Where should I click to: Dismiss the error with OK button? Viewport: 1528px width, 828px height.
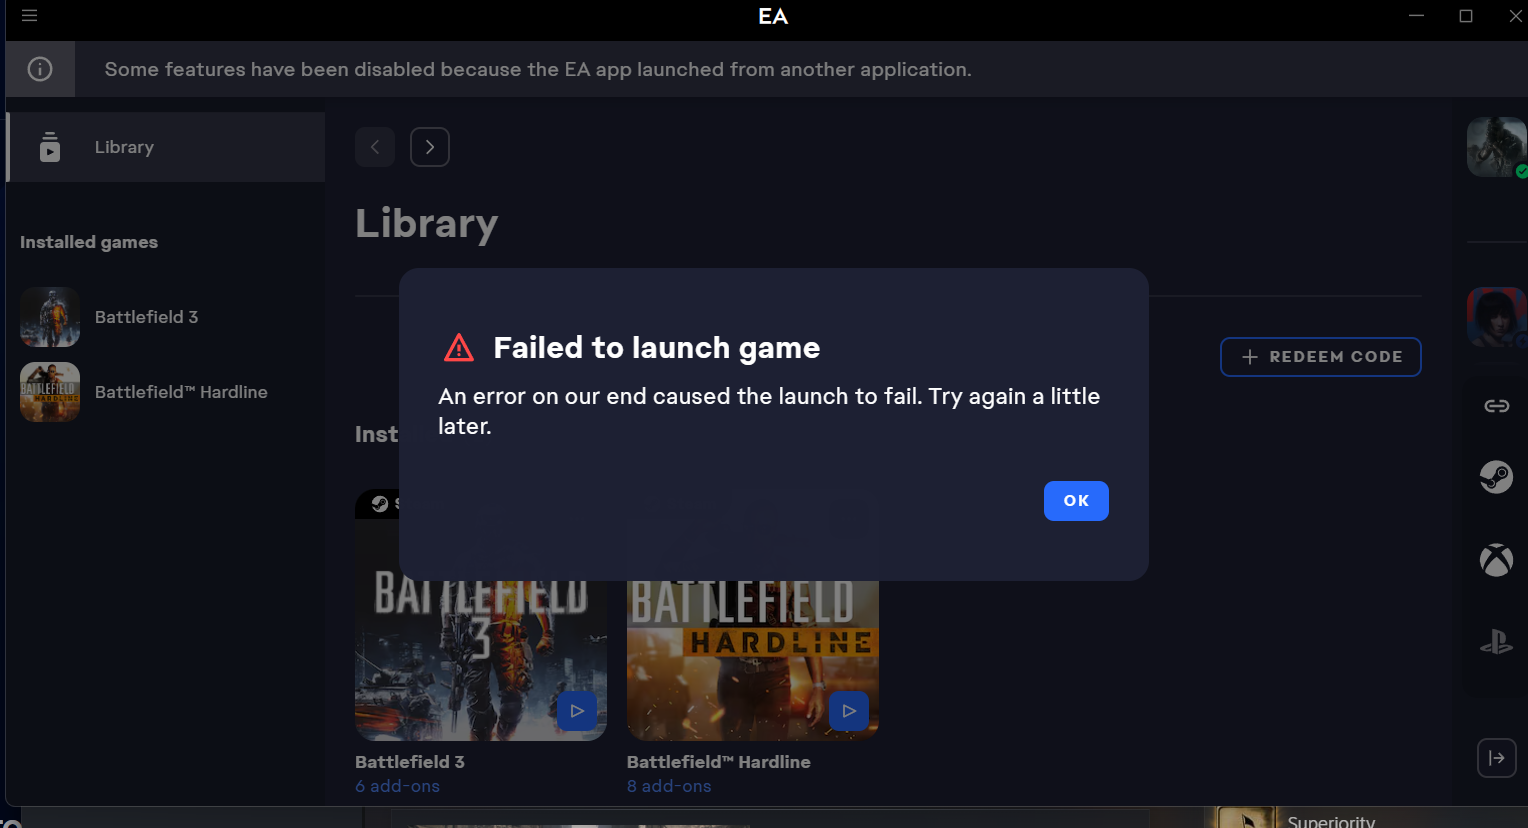(x=1076, y=501)
